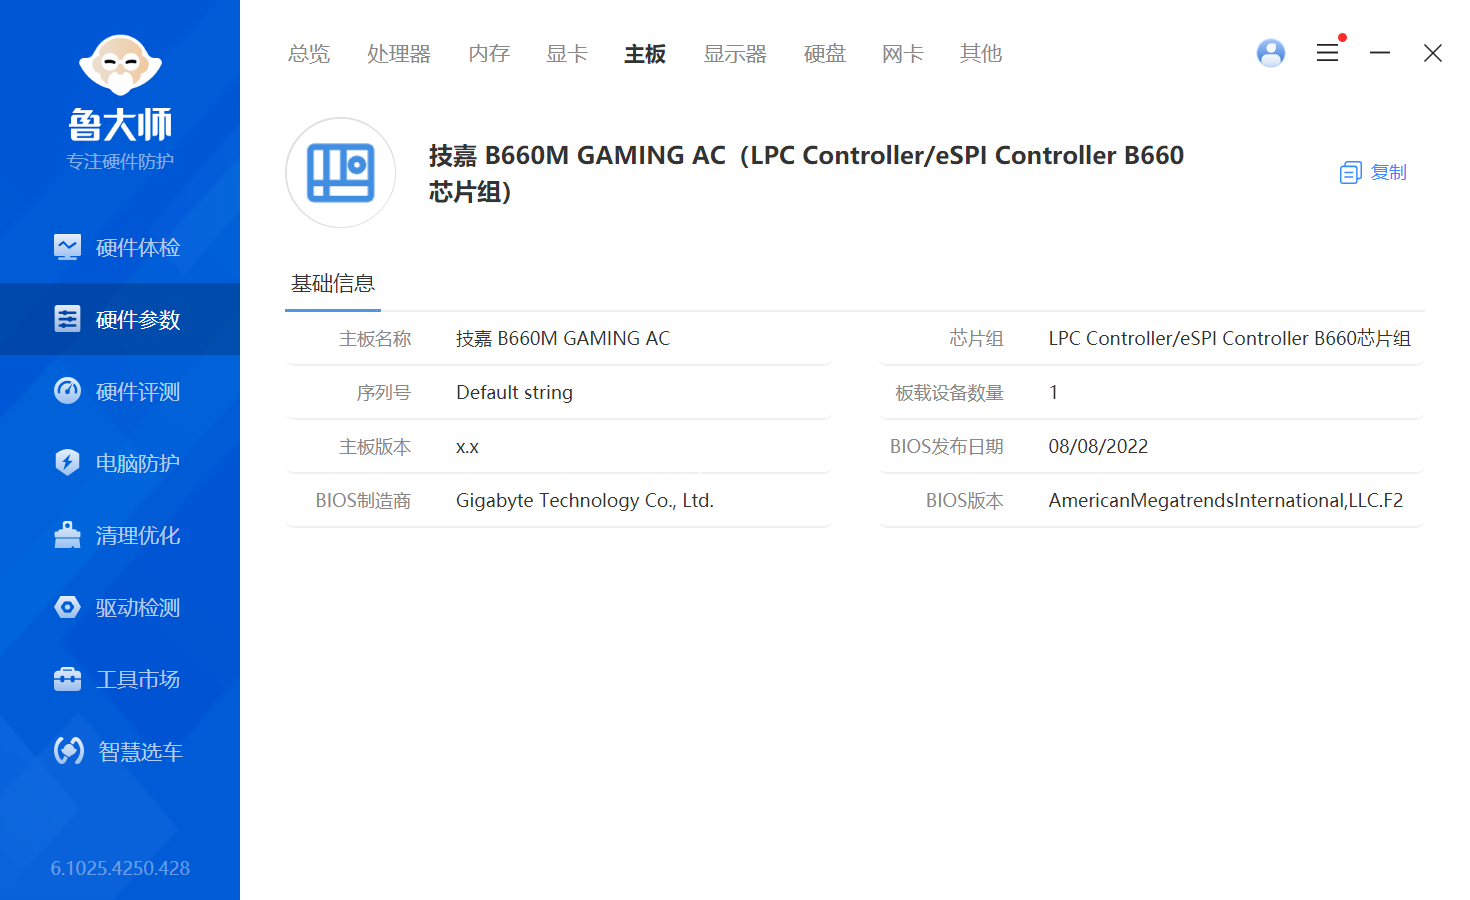Image resolution: width=1470 pixels, height=900 pixels.
Task: Click the 专注硬件防护 slogan text
Action: 120,161
